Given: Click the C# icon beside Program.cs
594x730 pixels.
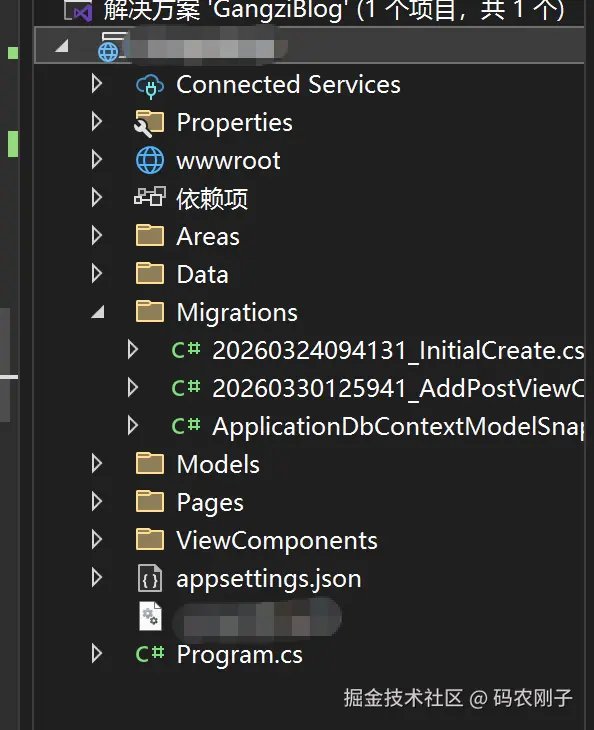Looking at the screenshot, I should pos(150,654).
